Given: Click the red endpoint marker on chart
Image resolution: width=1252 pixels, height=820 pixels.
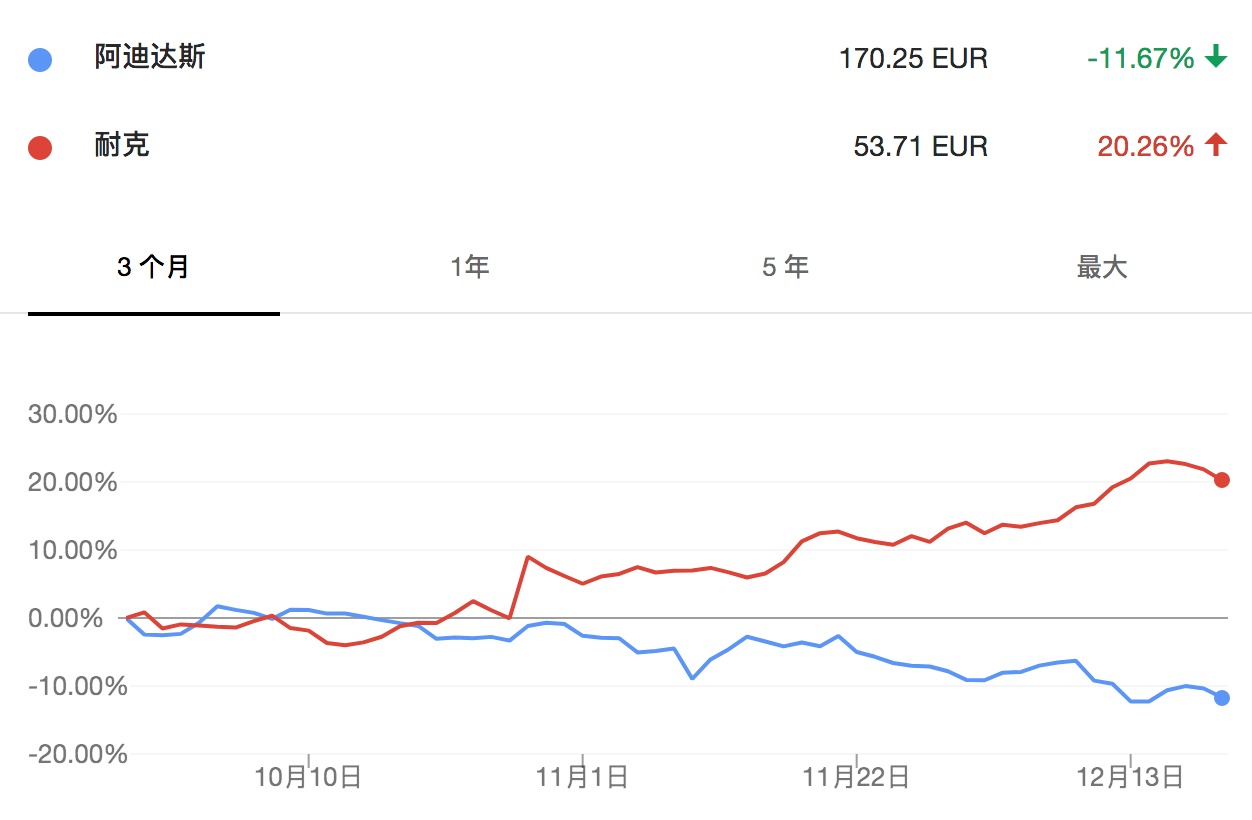Looking at the screenshot, I should point(1221,480).
